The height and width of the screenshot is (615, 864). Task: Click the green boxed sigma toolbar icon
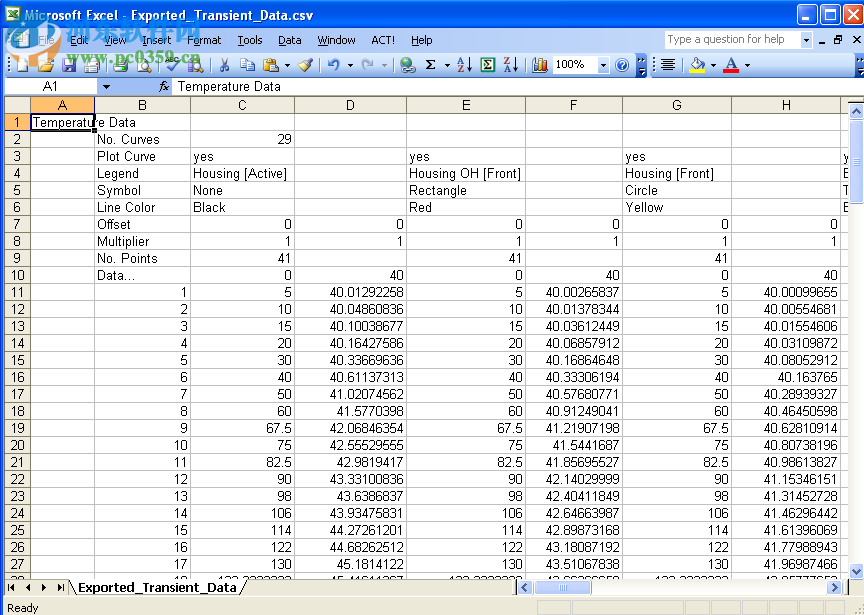488,65
